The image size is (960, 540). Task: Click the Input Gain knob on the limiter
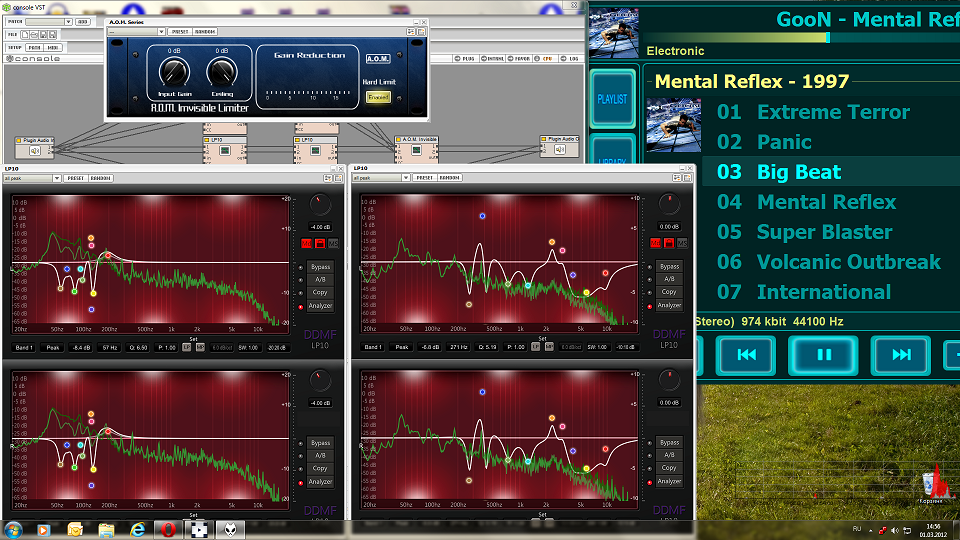pyautogui.click(x=174, y=71)
